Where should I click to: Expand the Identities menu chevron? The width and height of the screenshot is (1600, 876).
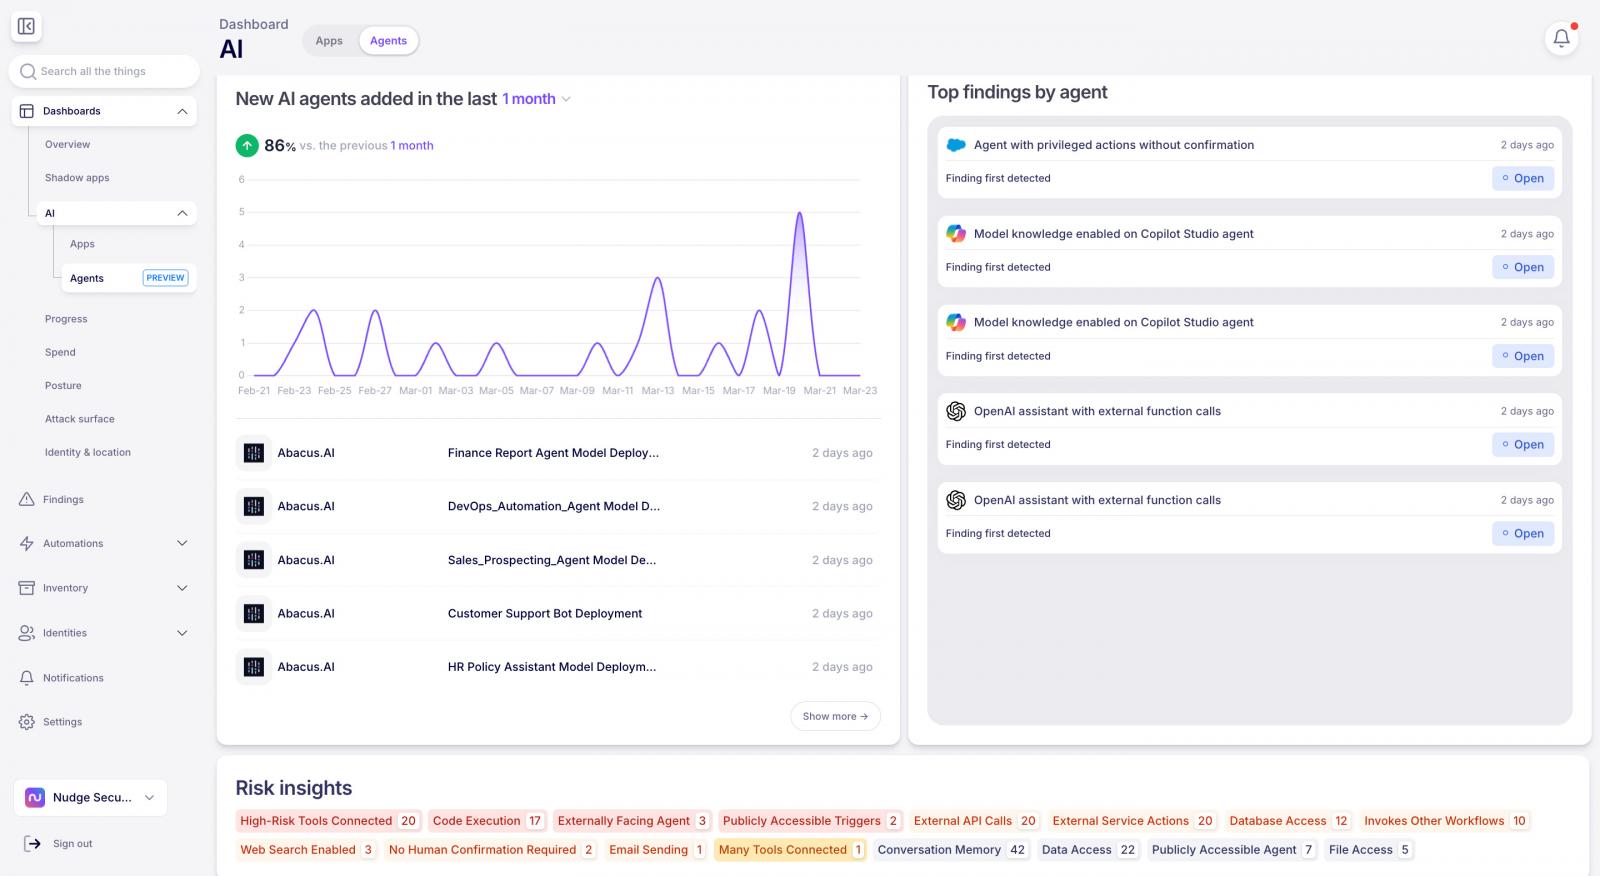pos(182,633)
